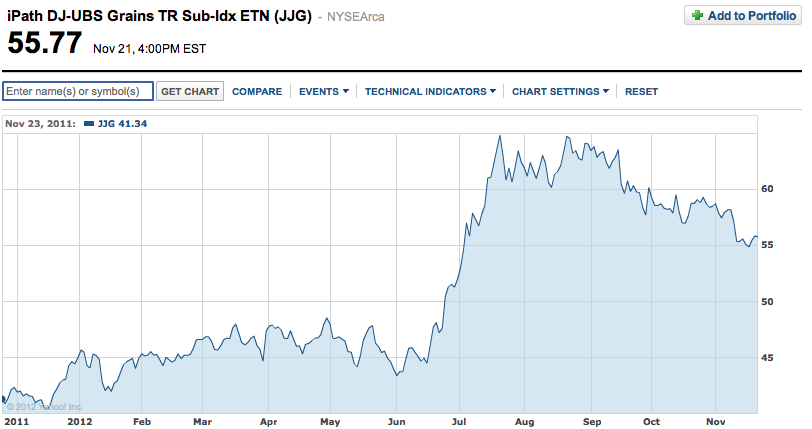The image size is (812, 429).
Task: Click the 55 price axis label
Action: pos(767,245)
